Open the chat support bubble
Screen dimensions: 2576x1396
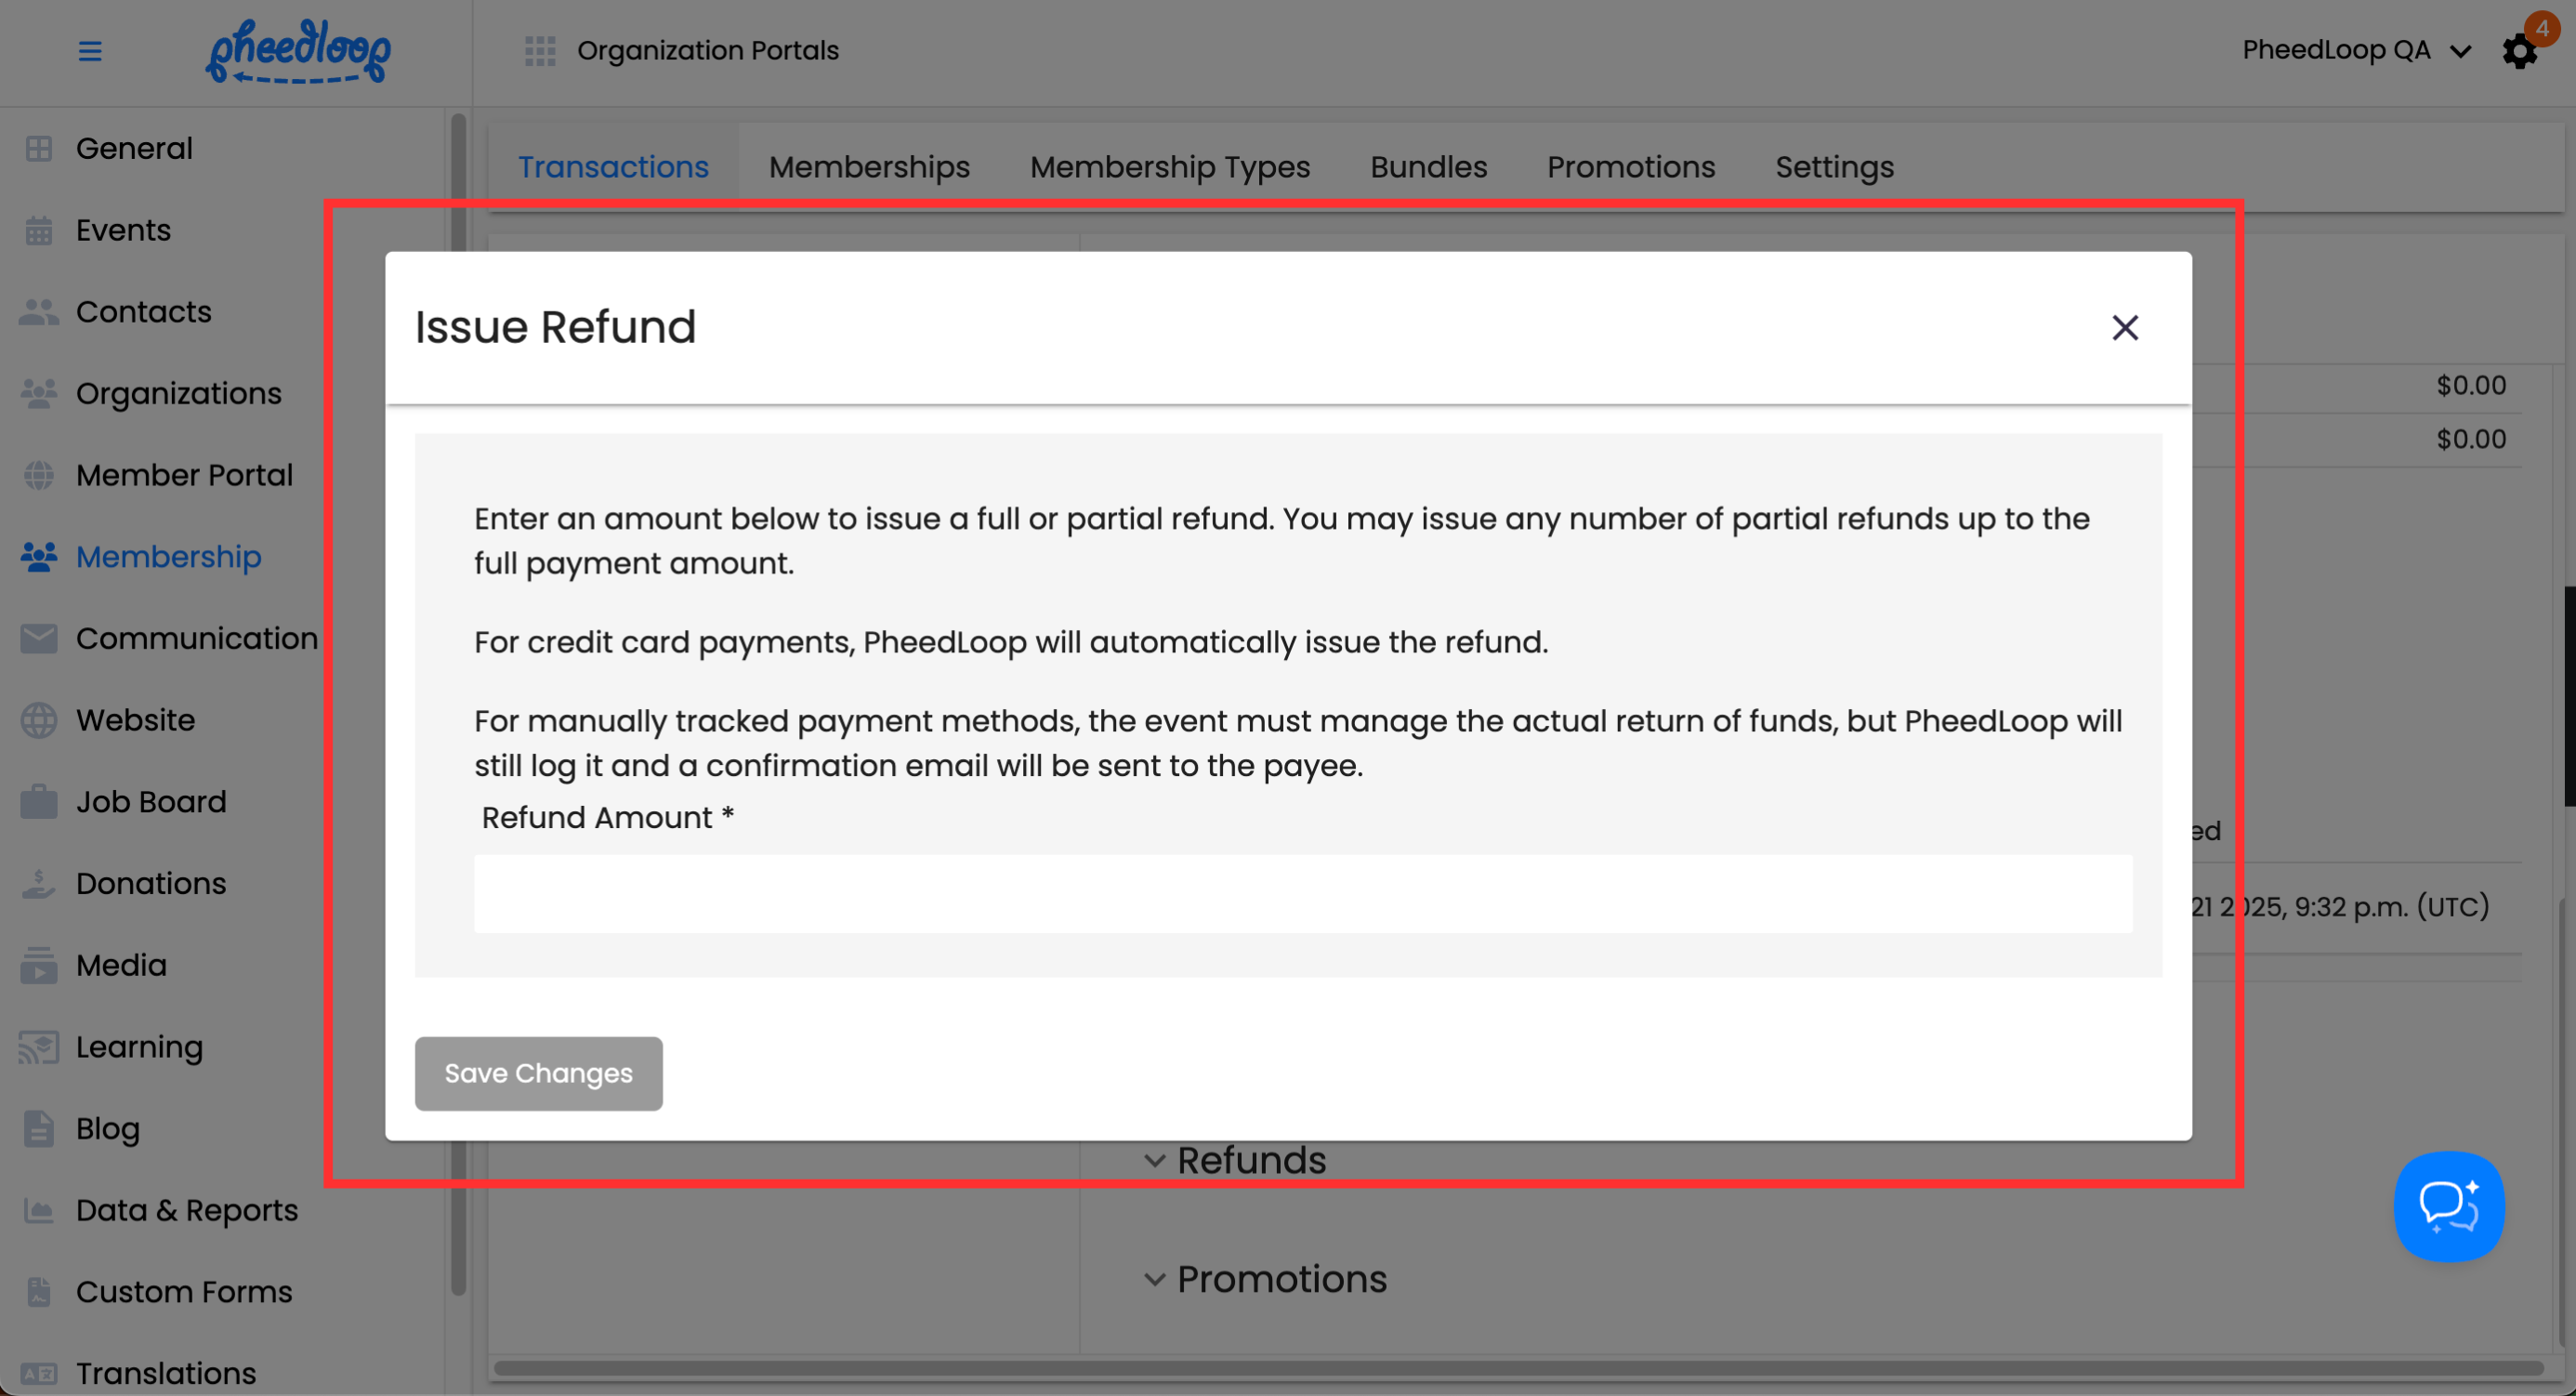click(2448, 1206)
